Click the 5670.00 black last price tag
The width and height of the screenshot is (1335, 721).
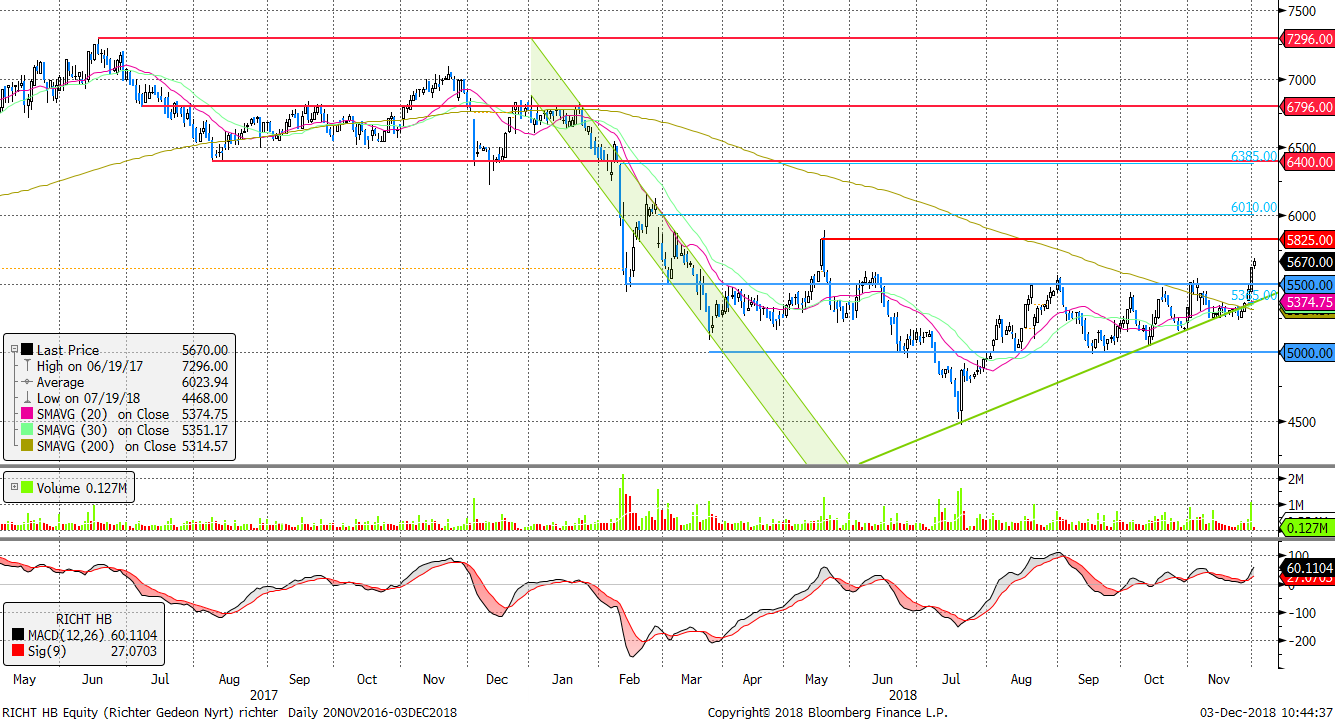1307,261
